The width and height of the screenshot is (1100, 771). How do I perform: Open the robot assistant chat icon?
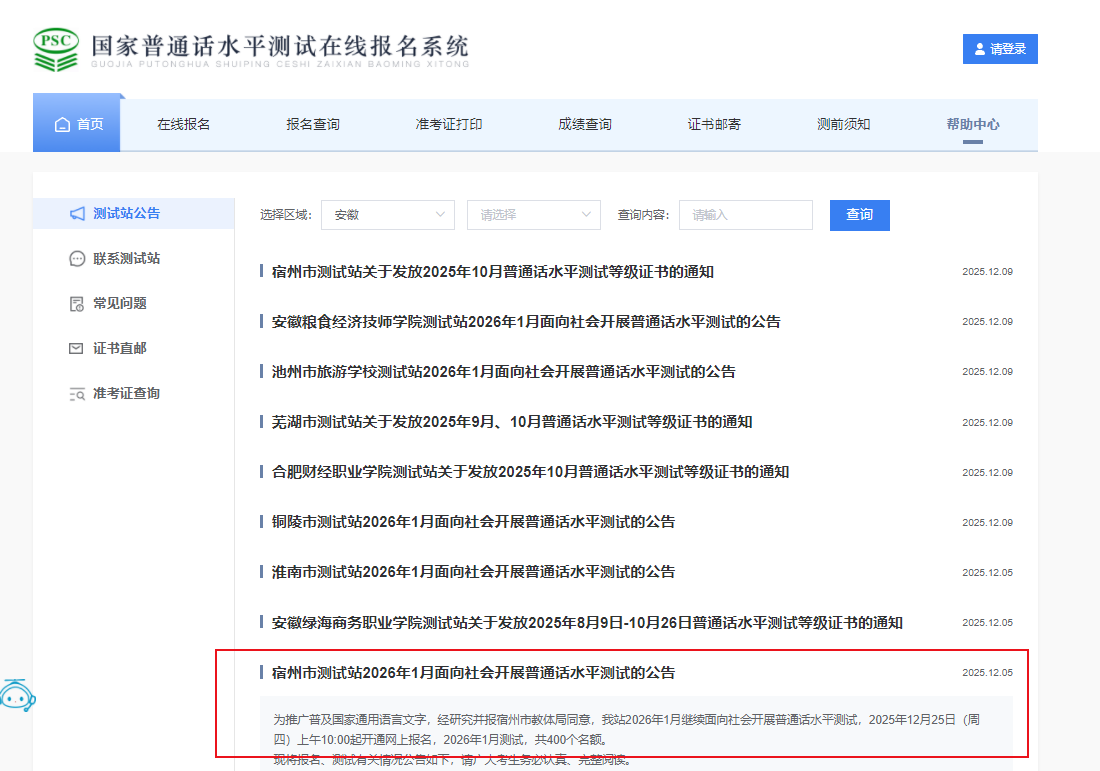tap(16, 695)
